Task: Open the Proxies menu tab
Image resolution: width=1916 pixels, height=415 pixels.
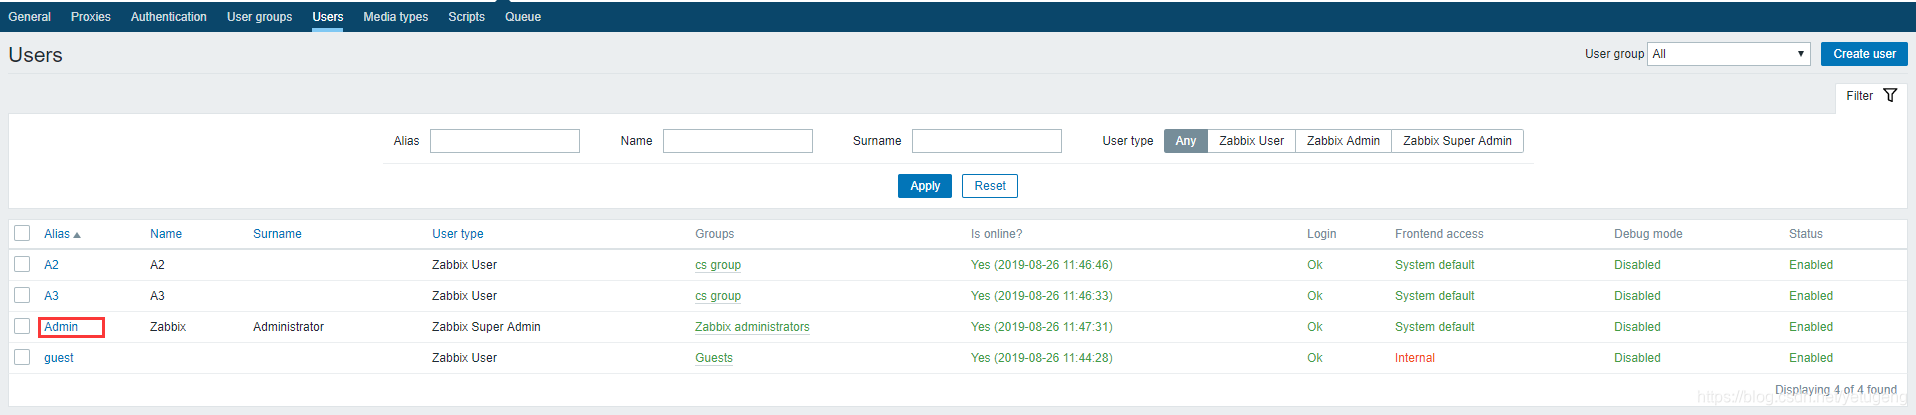Action: [x=91, y=17]
